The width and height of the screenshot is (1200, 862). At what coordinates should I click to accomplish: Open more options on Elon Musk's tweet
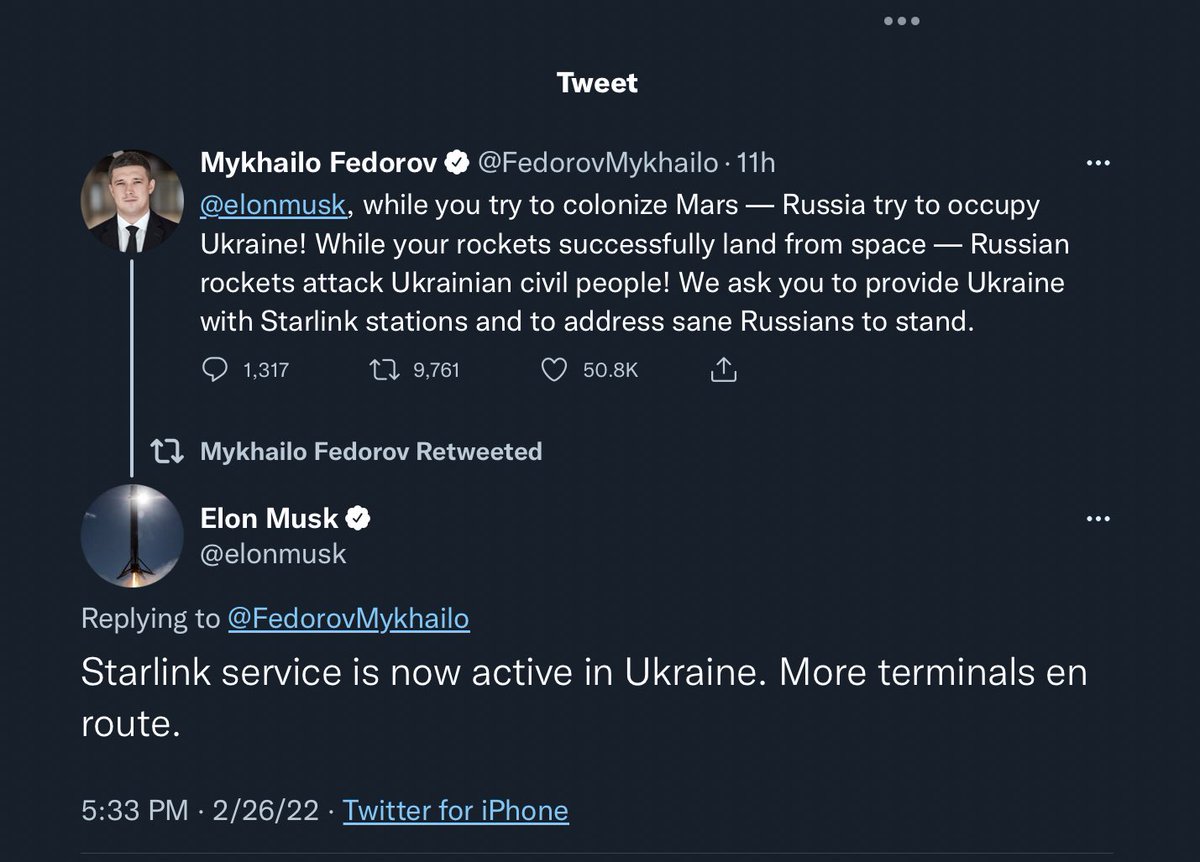coord(1098,518)
